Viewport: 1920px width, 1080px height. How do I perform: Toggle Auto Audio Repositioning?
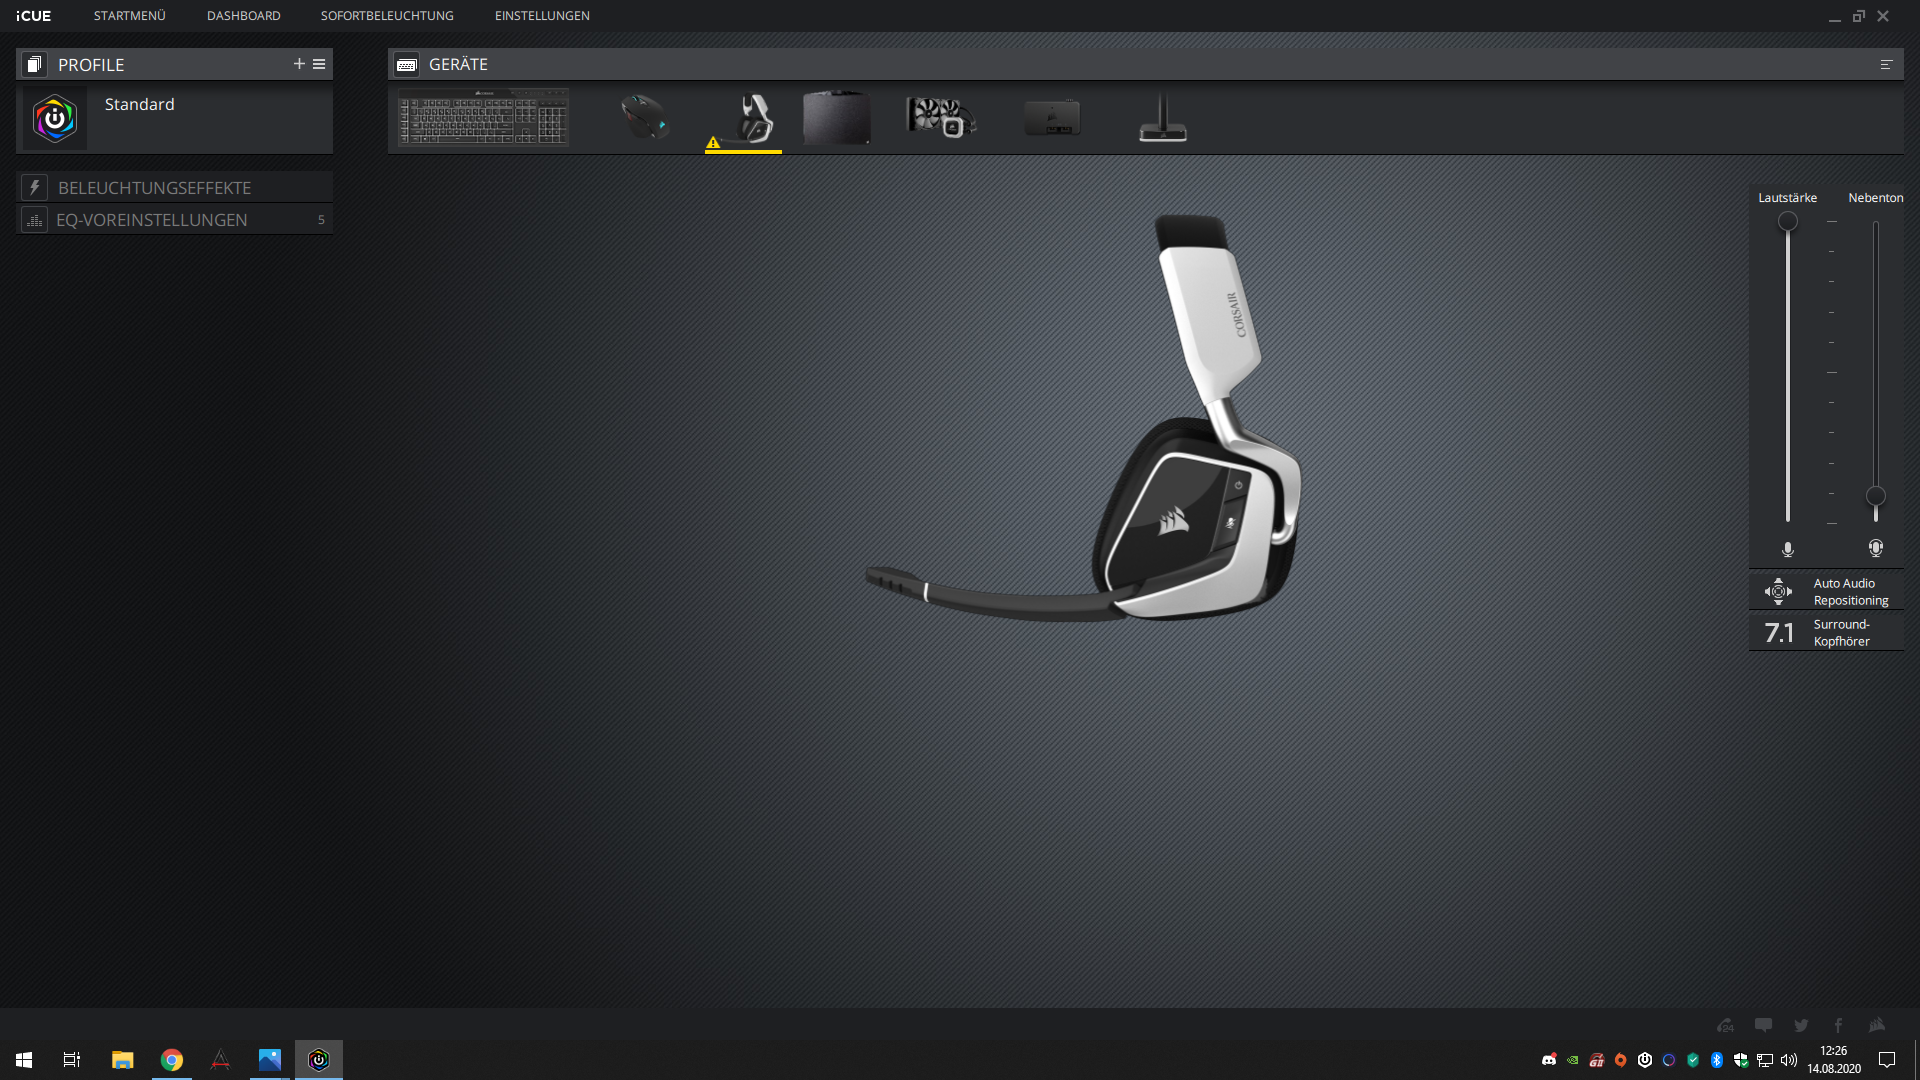(1826, 591)
